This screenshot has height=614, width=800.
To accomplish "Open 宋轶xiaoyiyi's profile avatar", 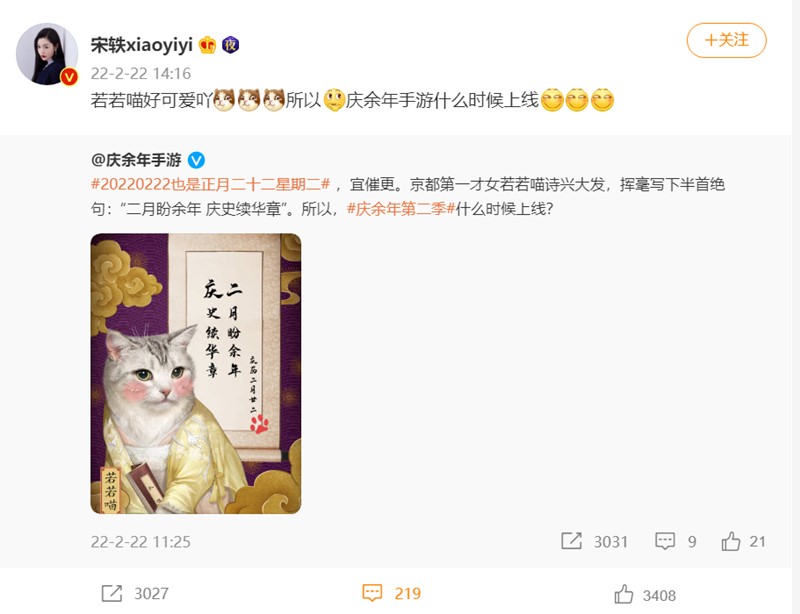I will click(47, 54).
